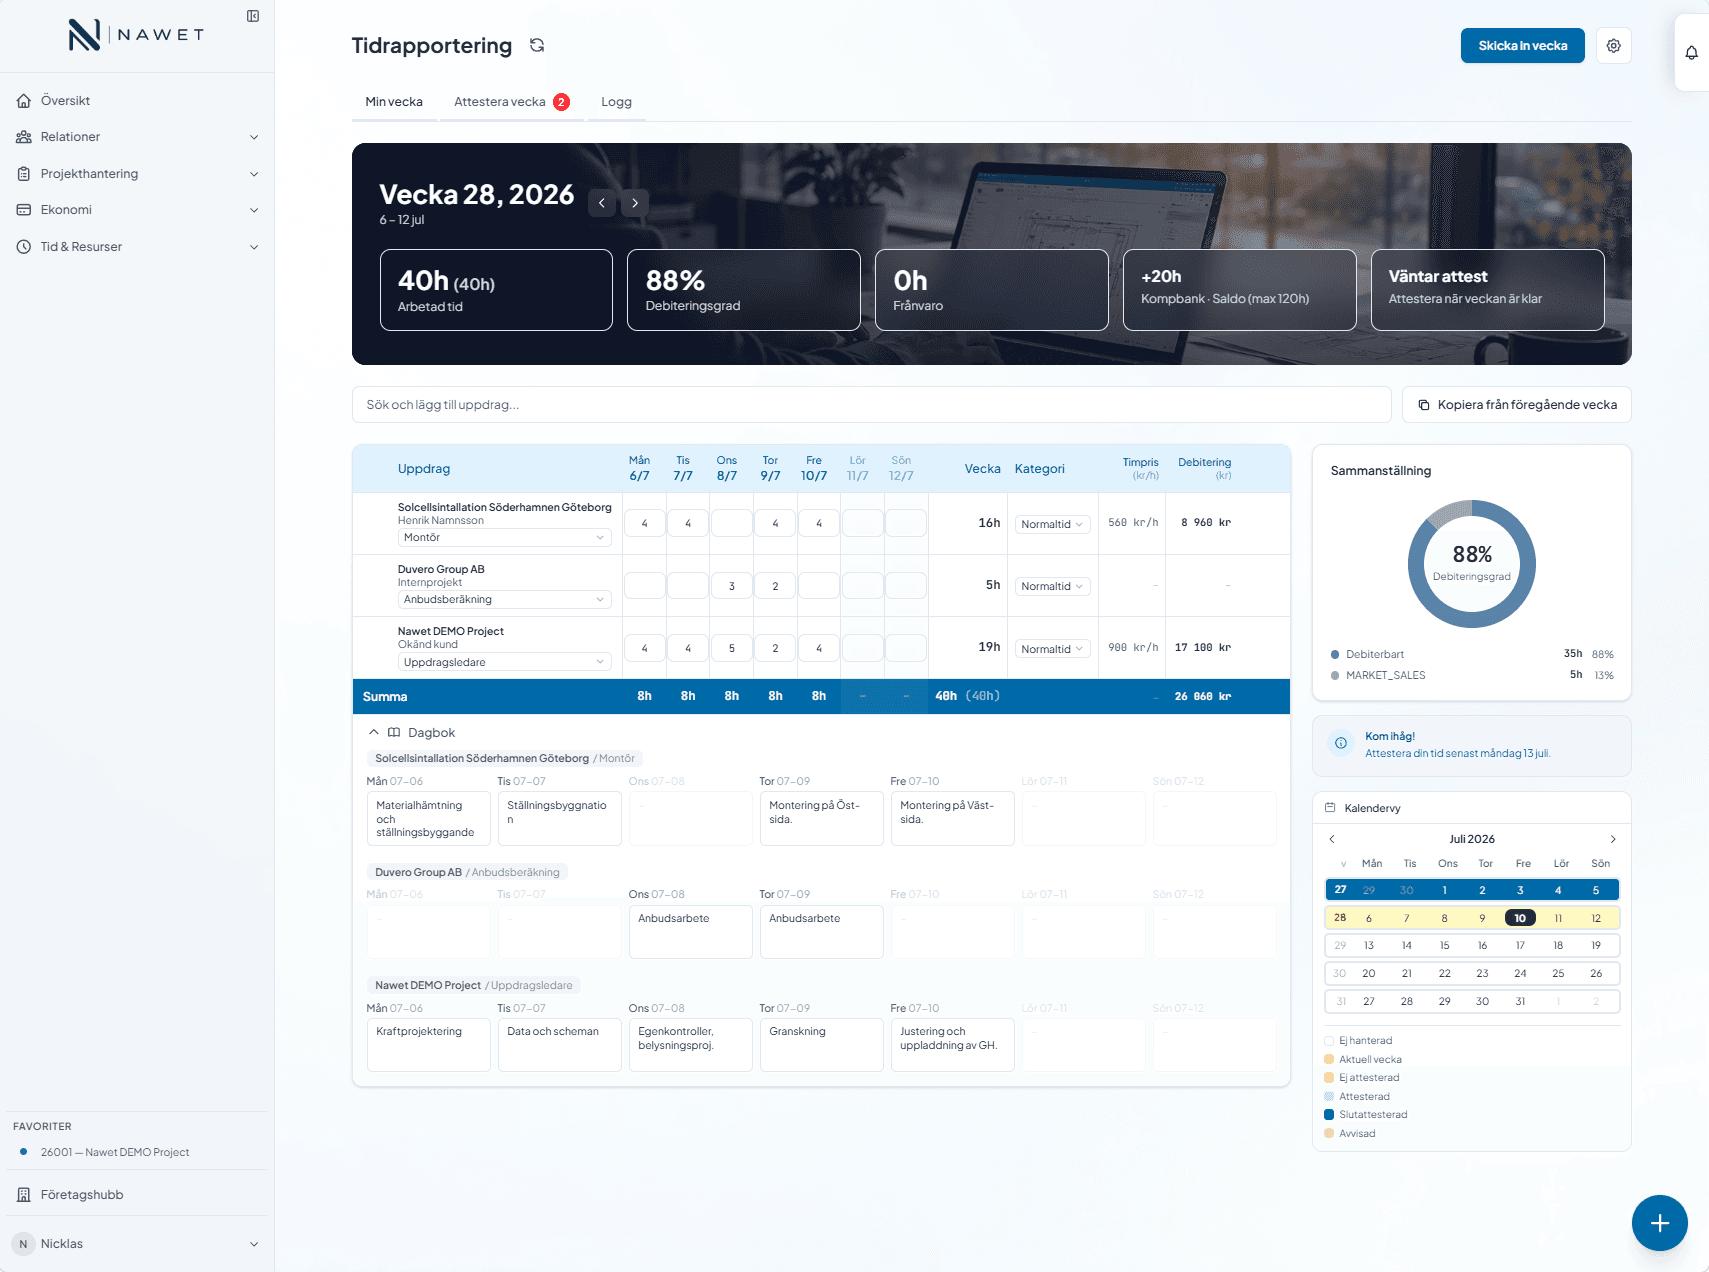Image resolution: width=1709 pixels, height=1272 pixels.
Task: Open Normaltid dropdown for Solcellsintallation row
Action: pyautogui.click(x=1052, y=524)
